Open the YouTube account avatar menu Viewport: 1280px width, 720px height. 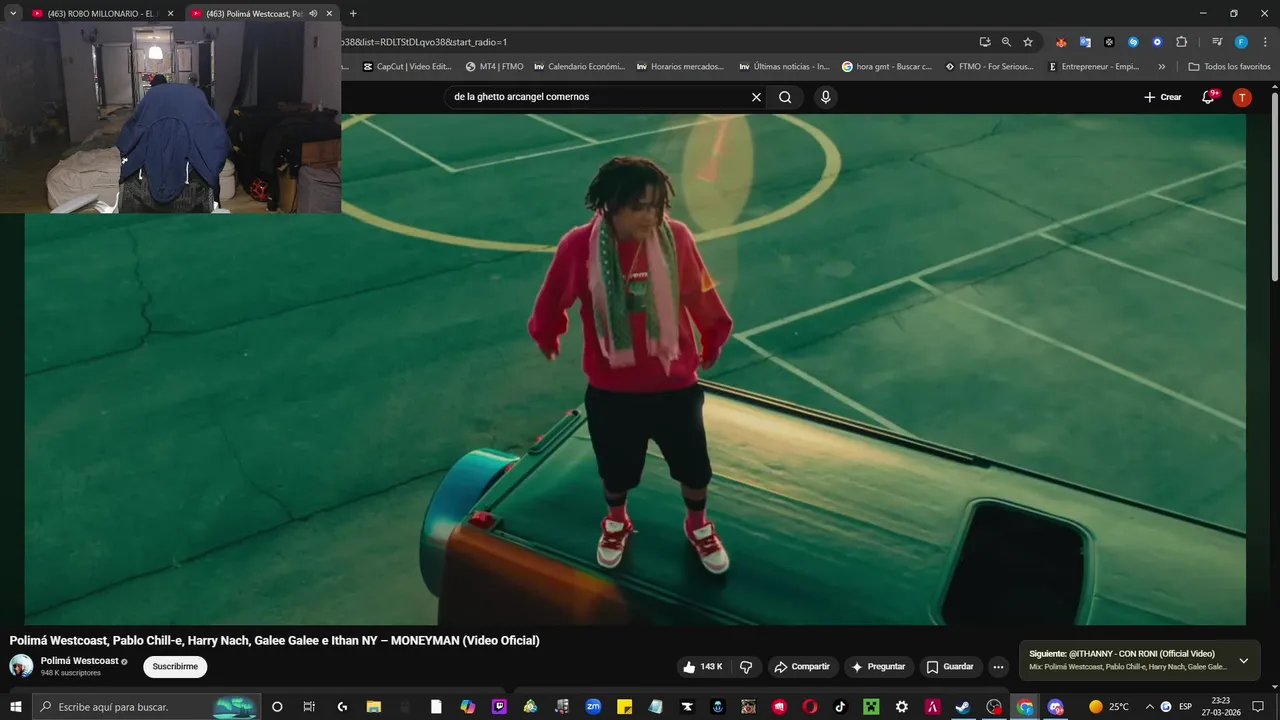coord(1242,97)
